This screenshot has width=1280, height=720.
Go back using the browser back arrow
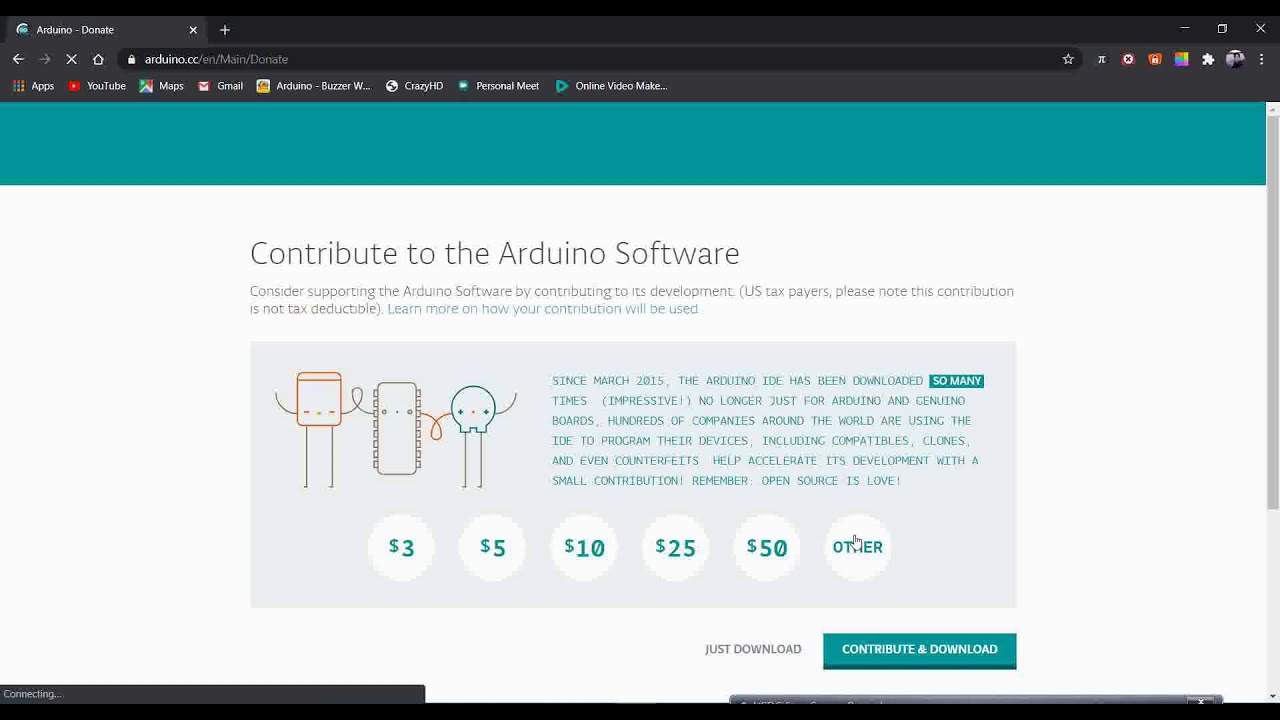point(18,59)
